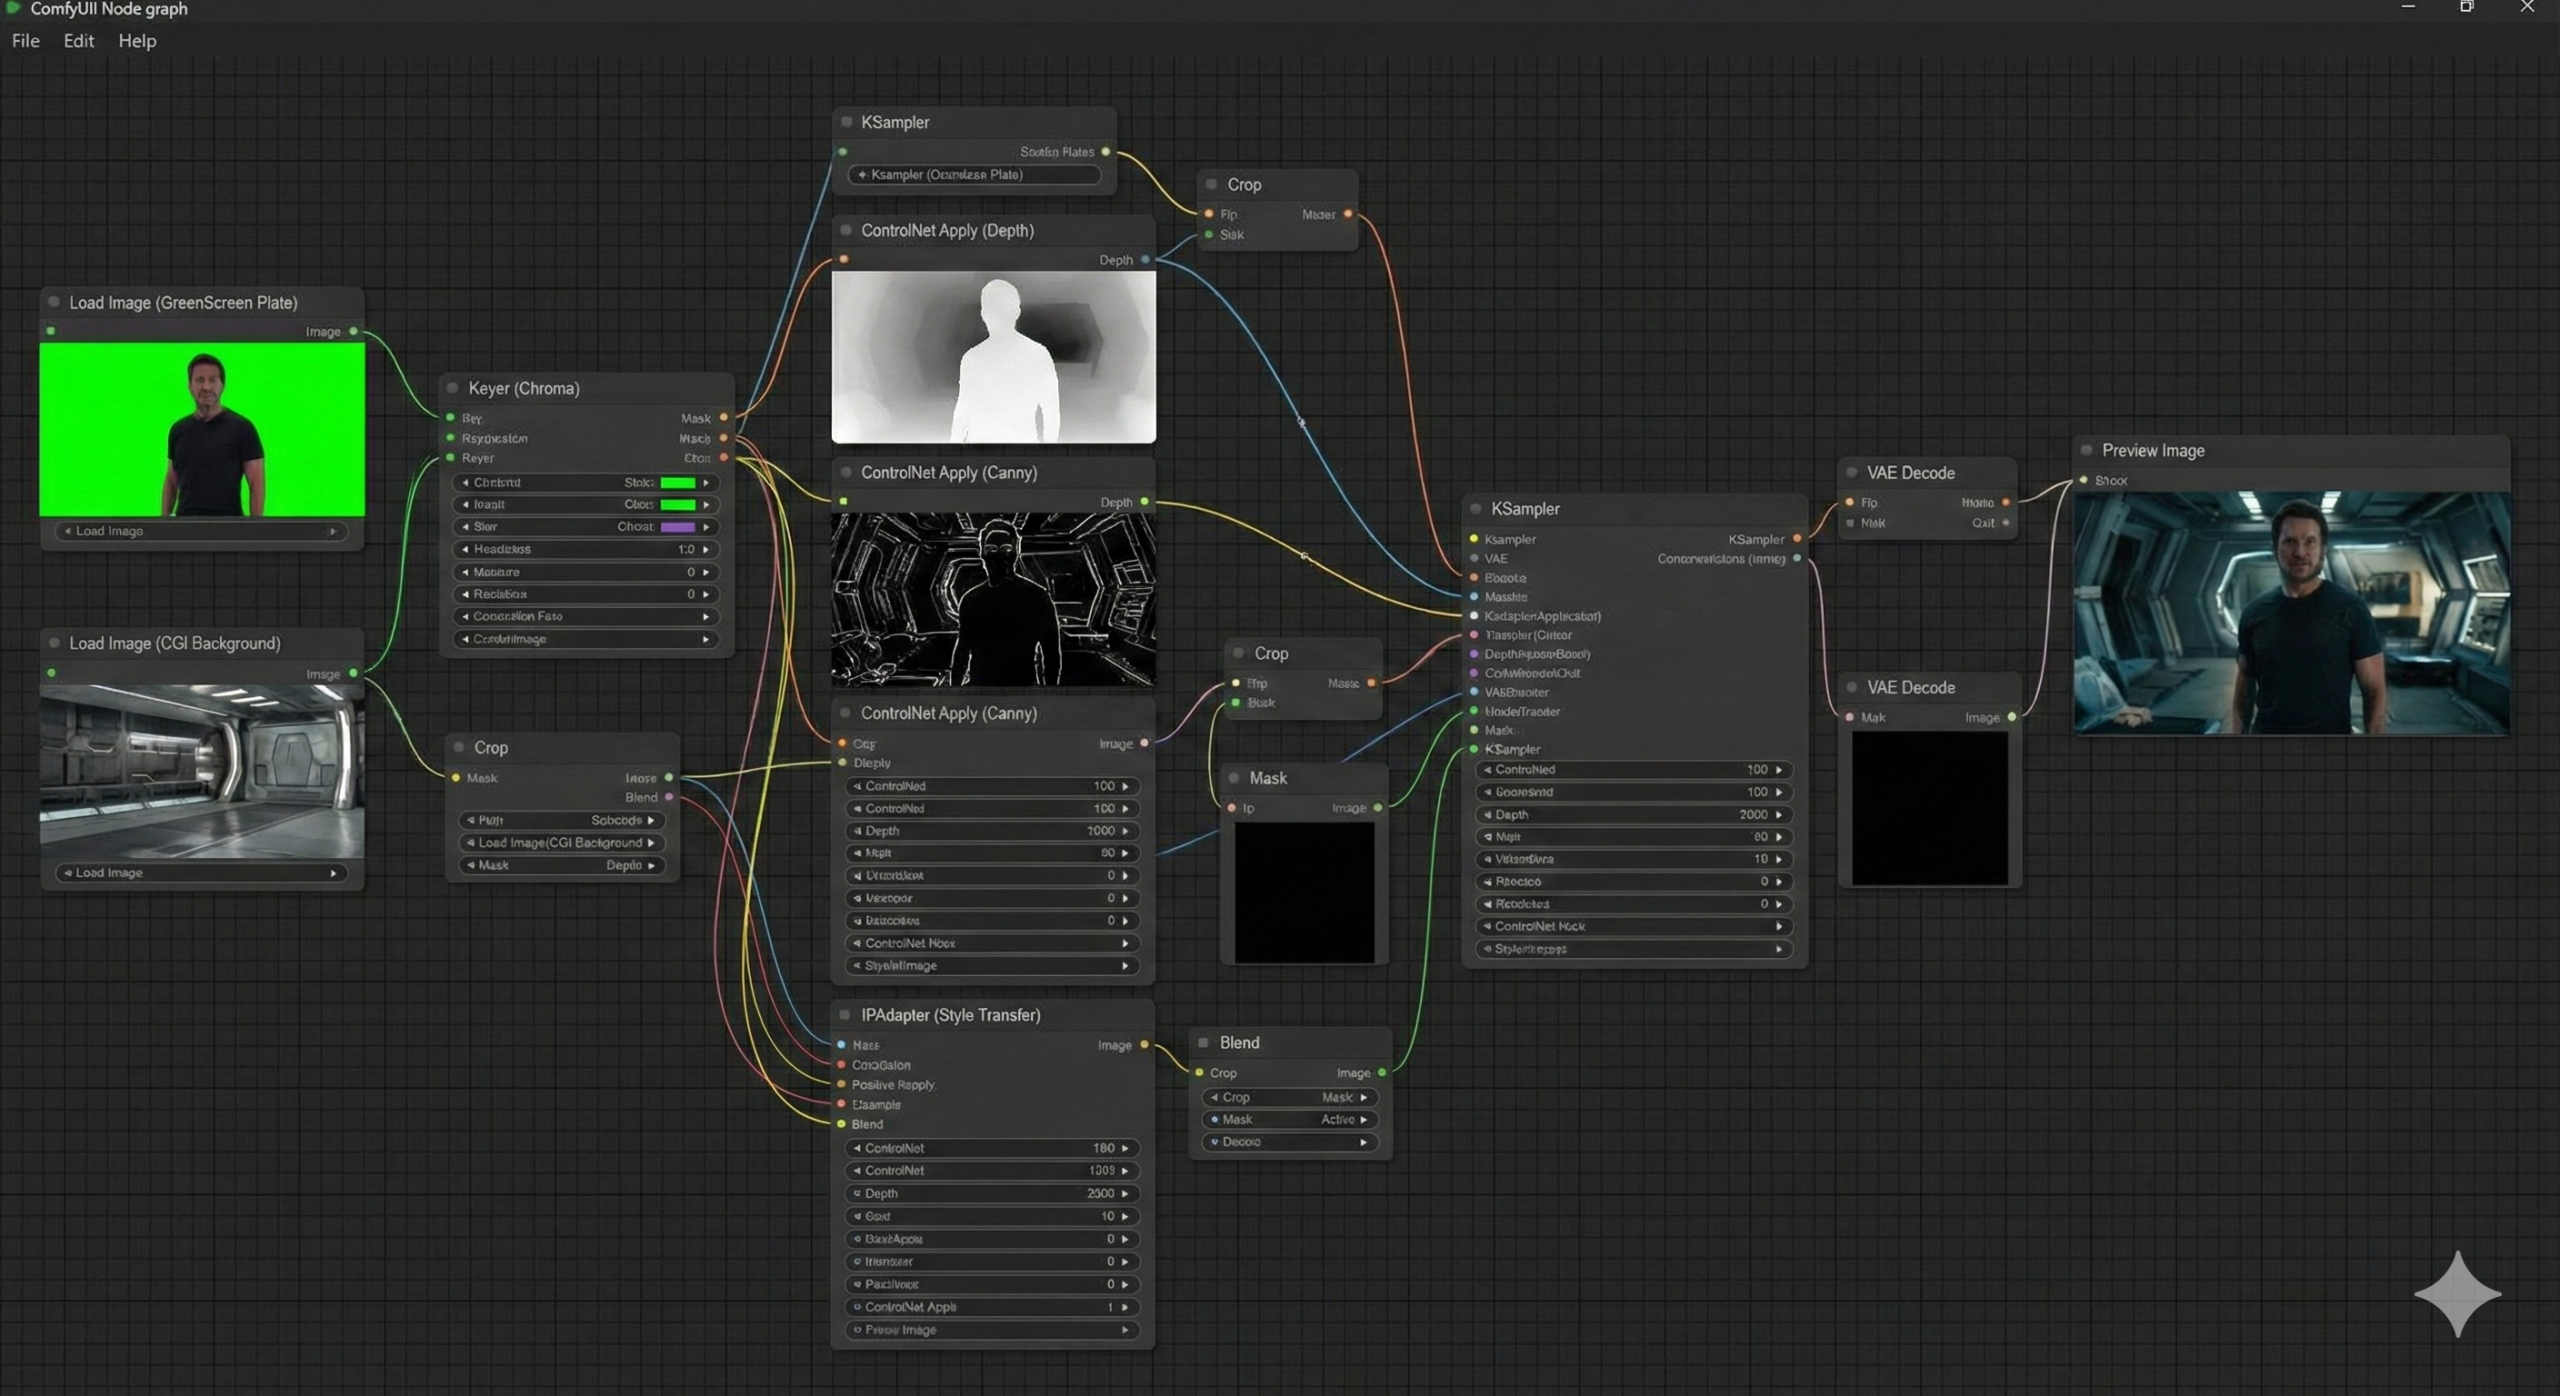
Task: Click the Mask output port on Keyer node
Action: point(724,417)
